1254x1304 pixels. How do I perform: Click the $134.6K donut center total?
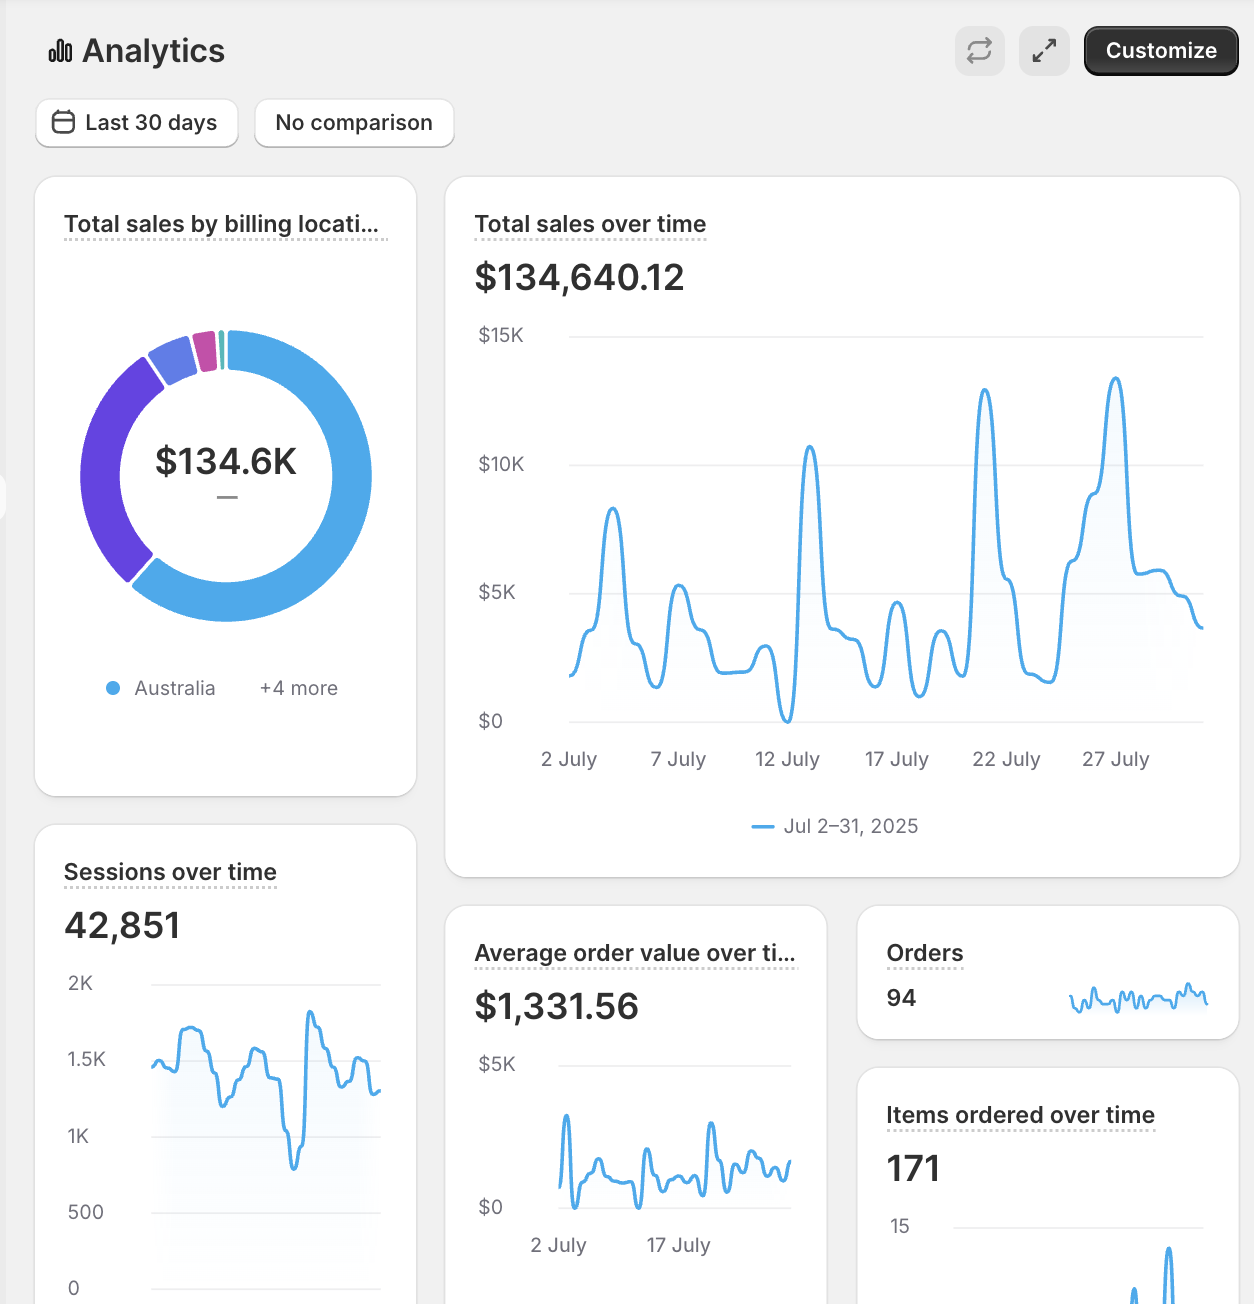tap(226, 461)
